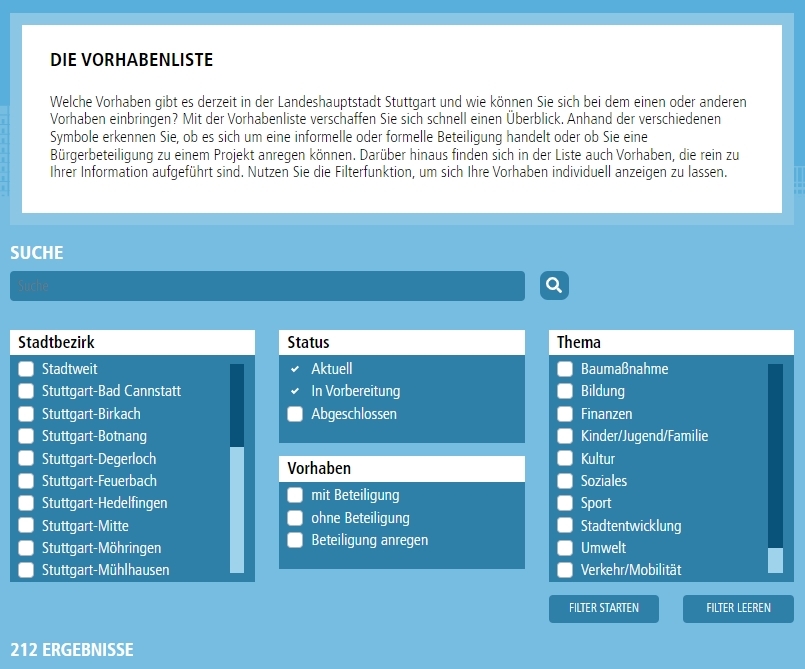Image resolution: width=805 pixels, height=669 pixels.
Task: Tick the Stuttgart-Mitte district checkbox
Action: tap(26, 526)
